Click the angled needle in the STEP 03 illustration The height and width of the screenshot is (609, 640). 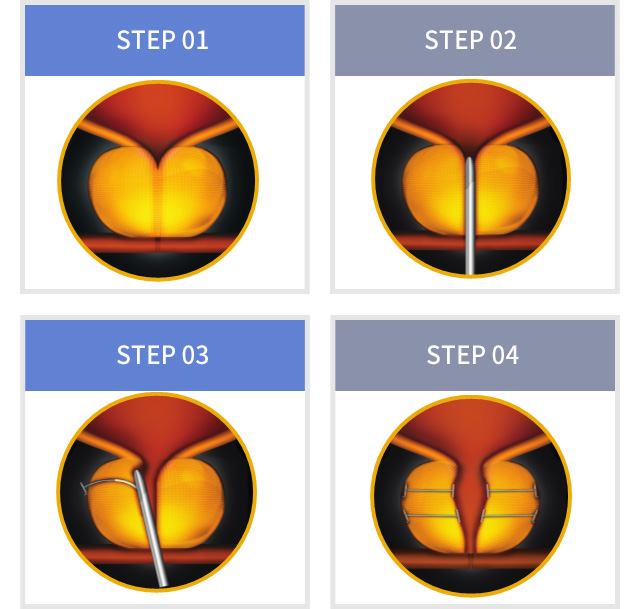click(150, 528)
